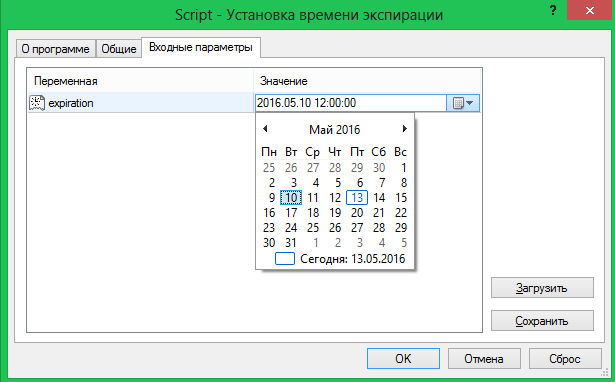Select date 16 in the calendar

(269, 213)
